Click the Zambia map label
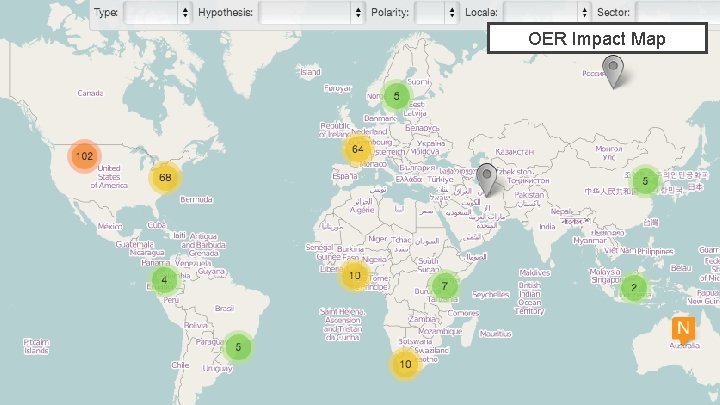 (x=423, y=319)
